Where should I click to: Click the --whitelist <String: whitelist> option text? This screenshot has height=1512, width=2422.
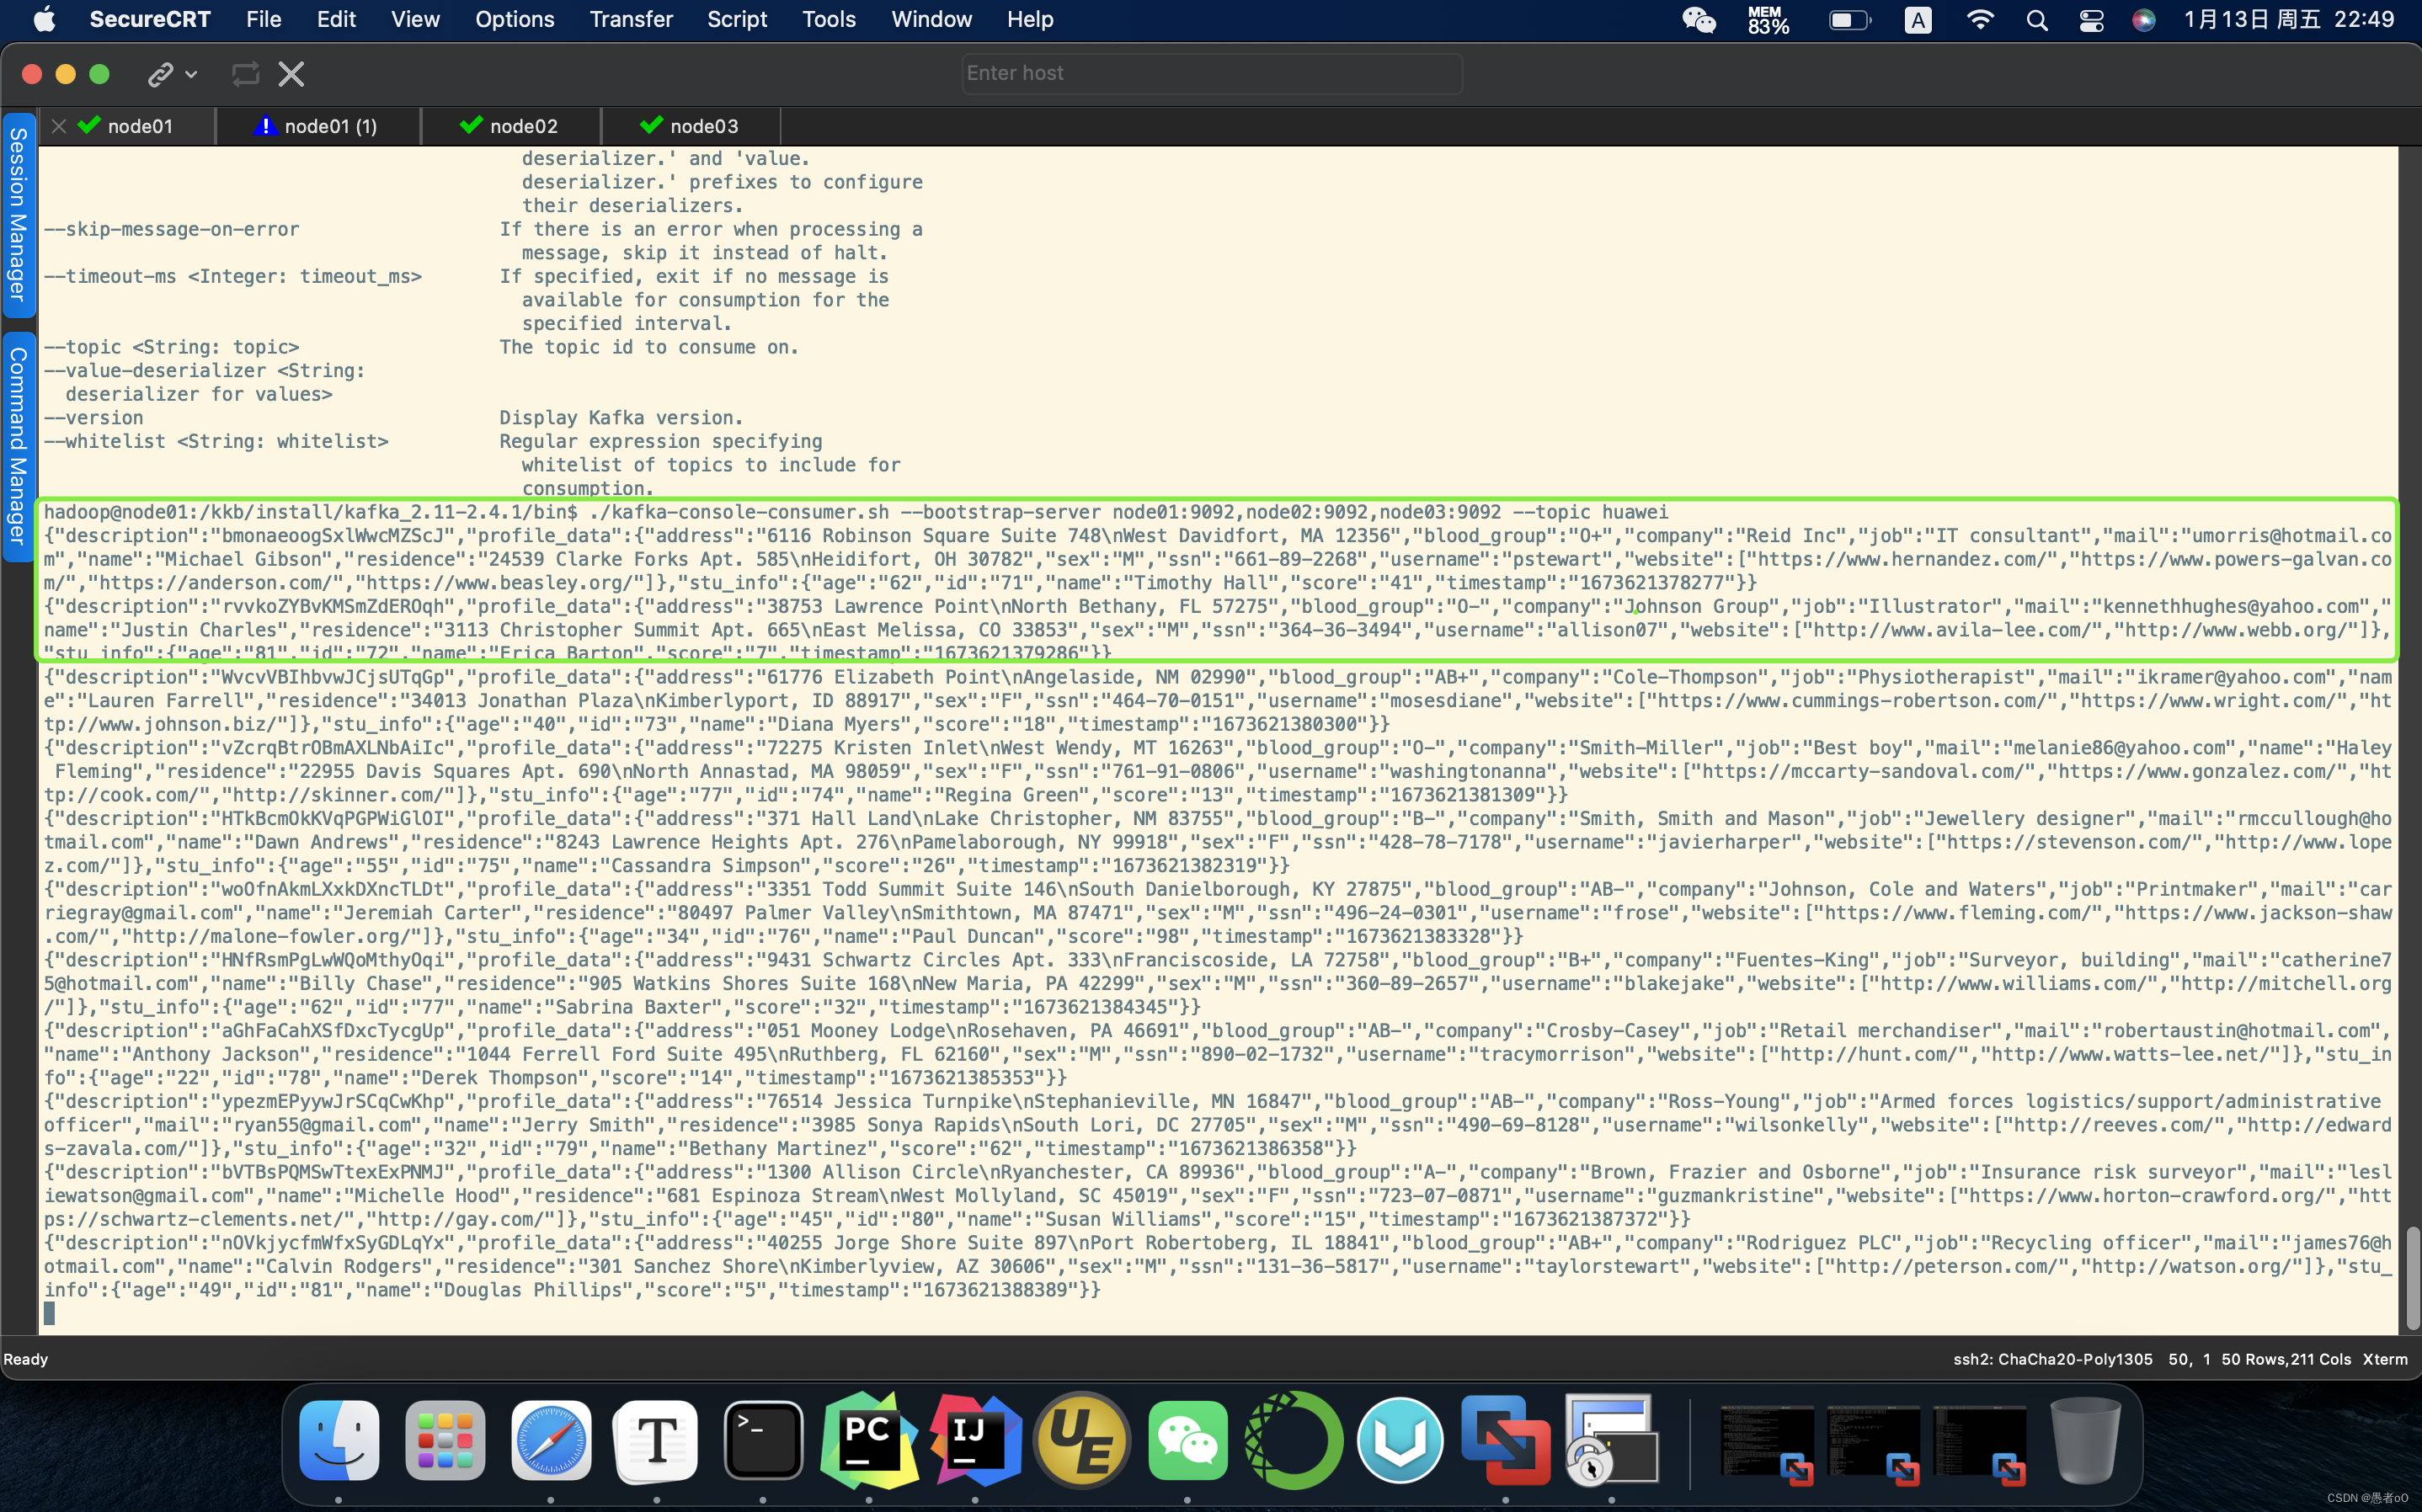tap(216, 441)
